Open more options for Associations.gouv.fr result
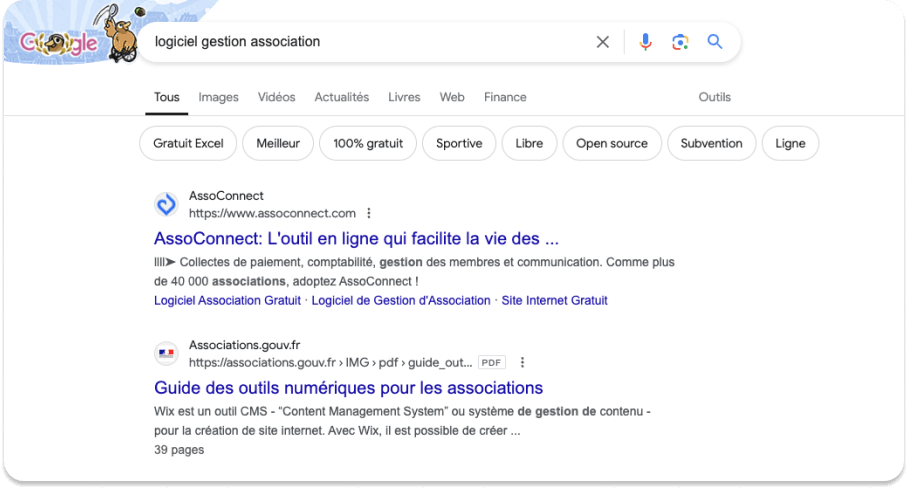 point(522,362)
